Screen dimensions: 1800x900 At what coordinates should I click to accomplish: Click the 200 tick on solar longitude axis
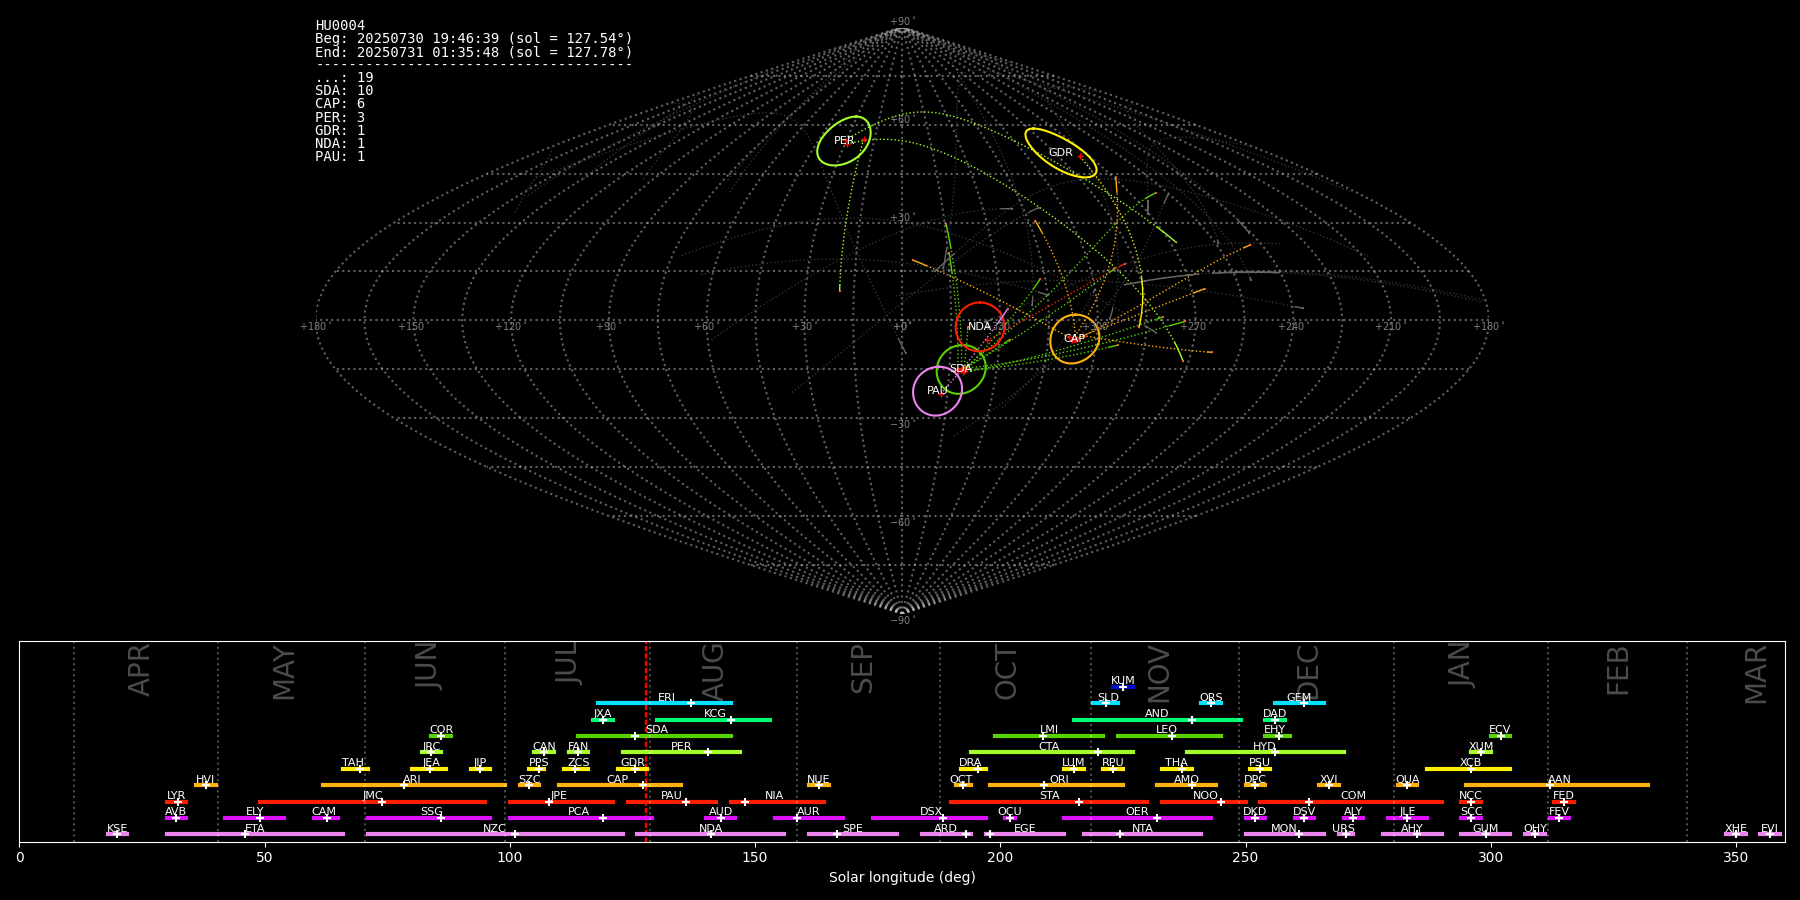pyautogui.click(x=1000, y=857)
